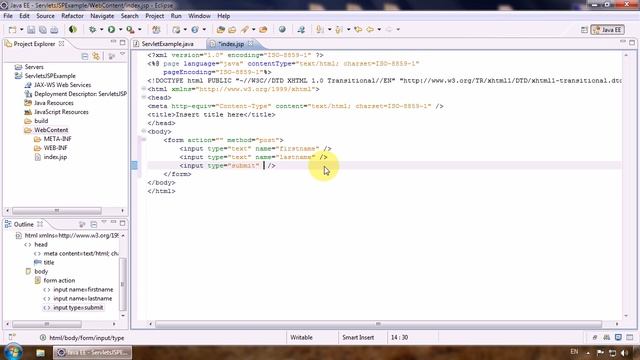
Task: Select the WebContent folder
Action: point(51,129)
